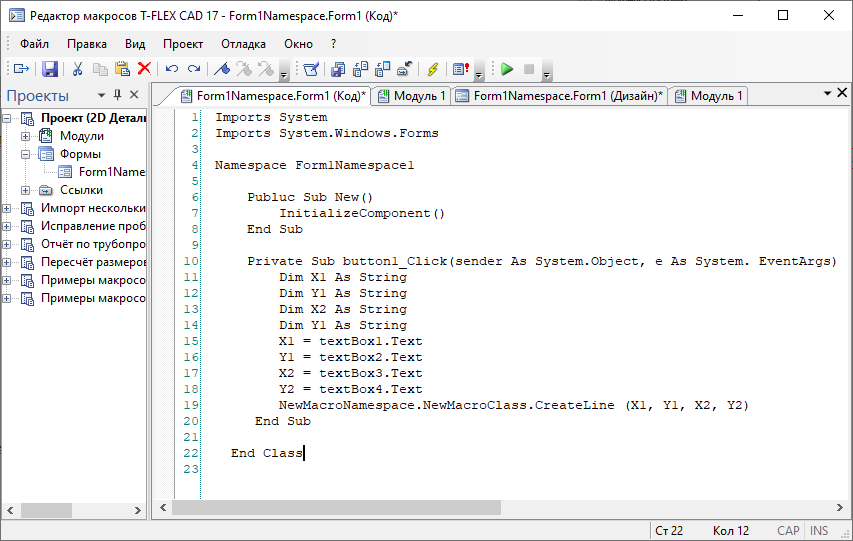
Task: Open the Отладка menu
Action: 243,44
